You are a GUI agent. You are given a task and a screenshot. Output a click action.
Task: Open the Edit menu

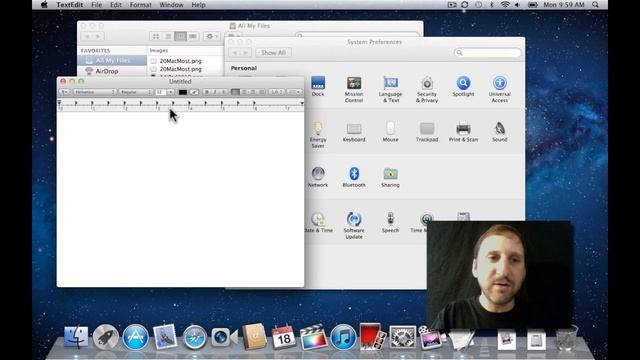pyautogui.click(x=116, y=5)
